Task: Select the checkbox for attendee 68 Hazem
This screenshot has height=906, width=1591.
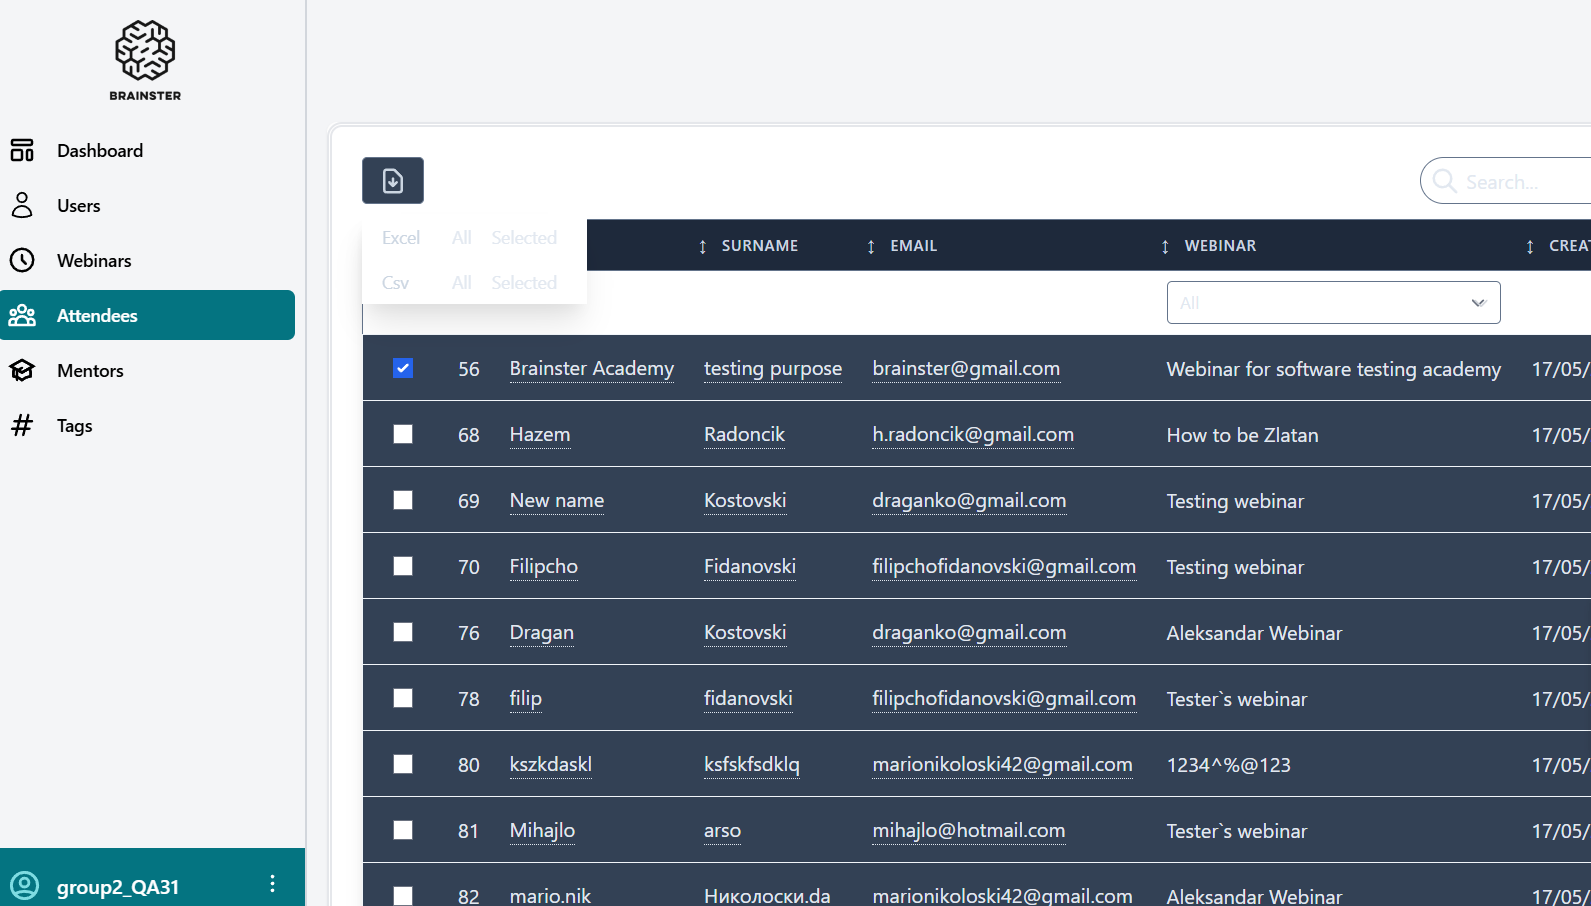Action: click(403, 434)
